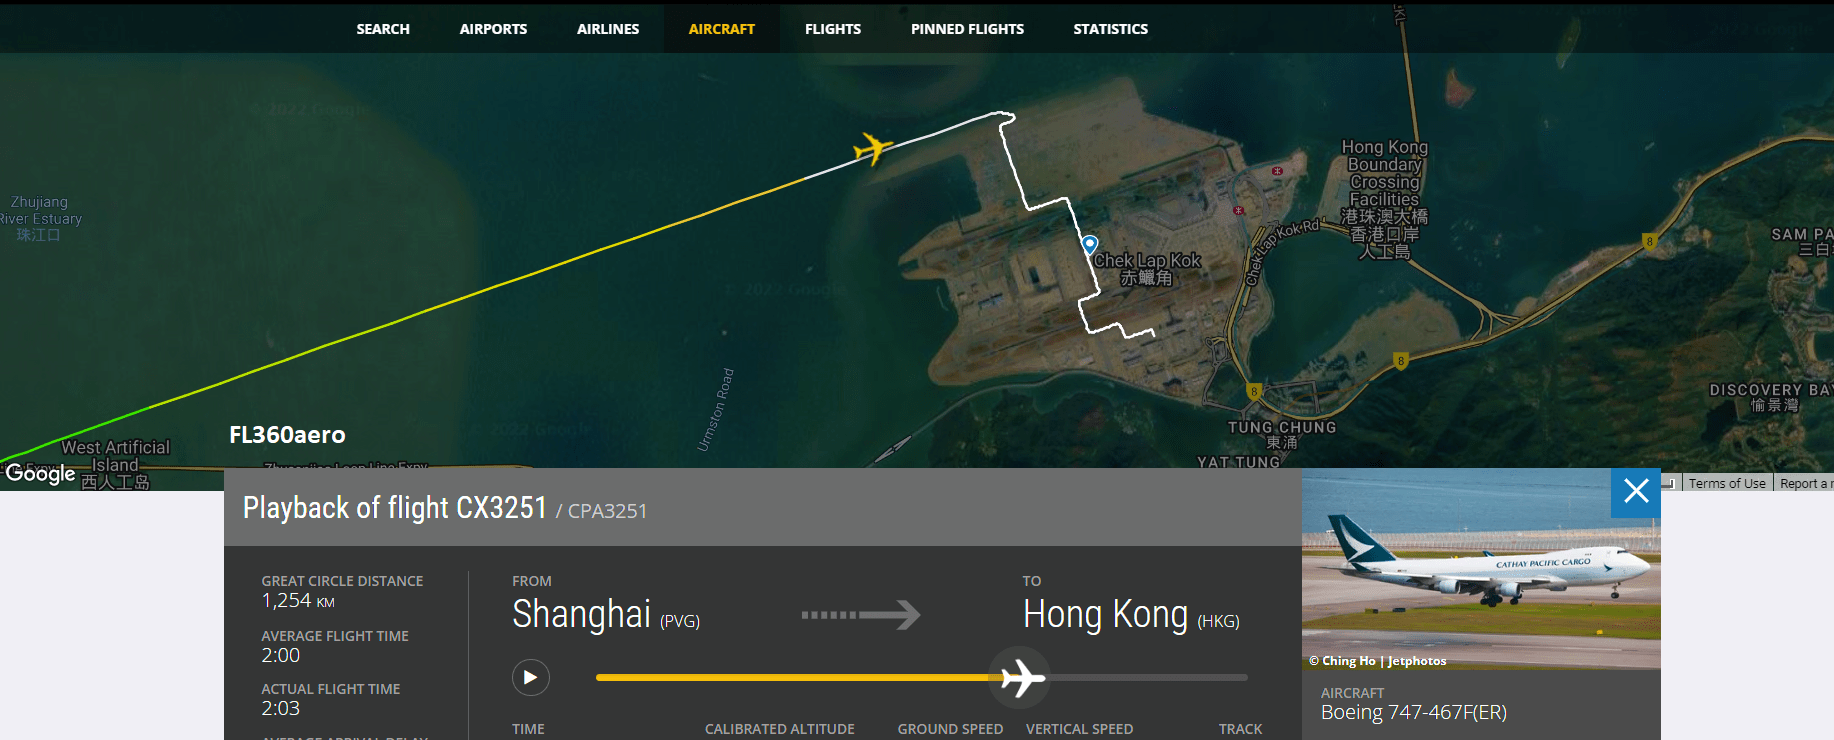The width and height of the screenshot is (1834, 740).
Task: Open the AIRPORTS menu item
Action: point(493,29)
